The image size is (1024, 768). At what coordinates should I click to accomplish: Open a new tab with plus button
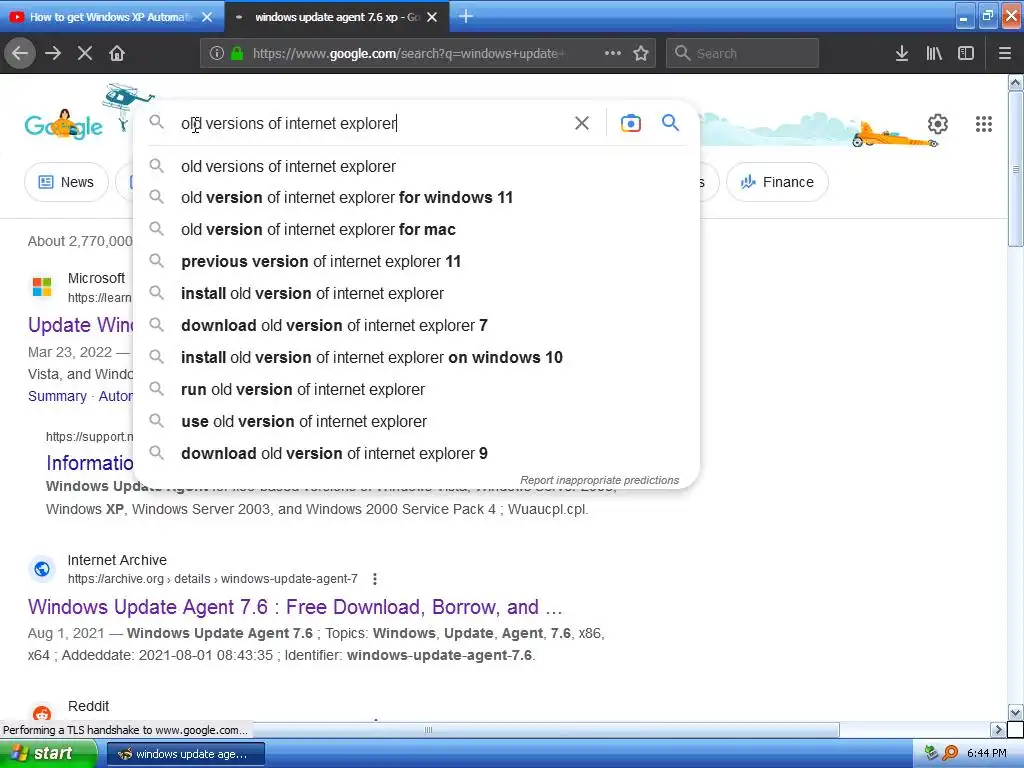[466, 16]
